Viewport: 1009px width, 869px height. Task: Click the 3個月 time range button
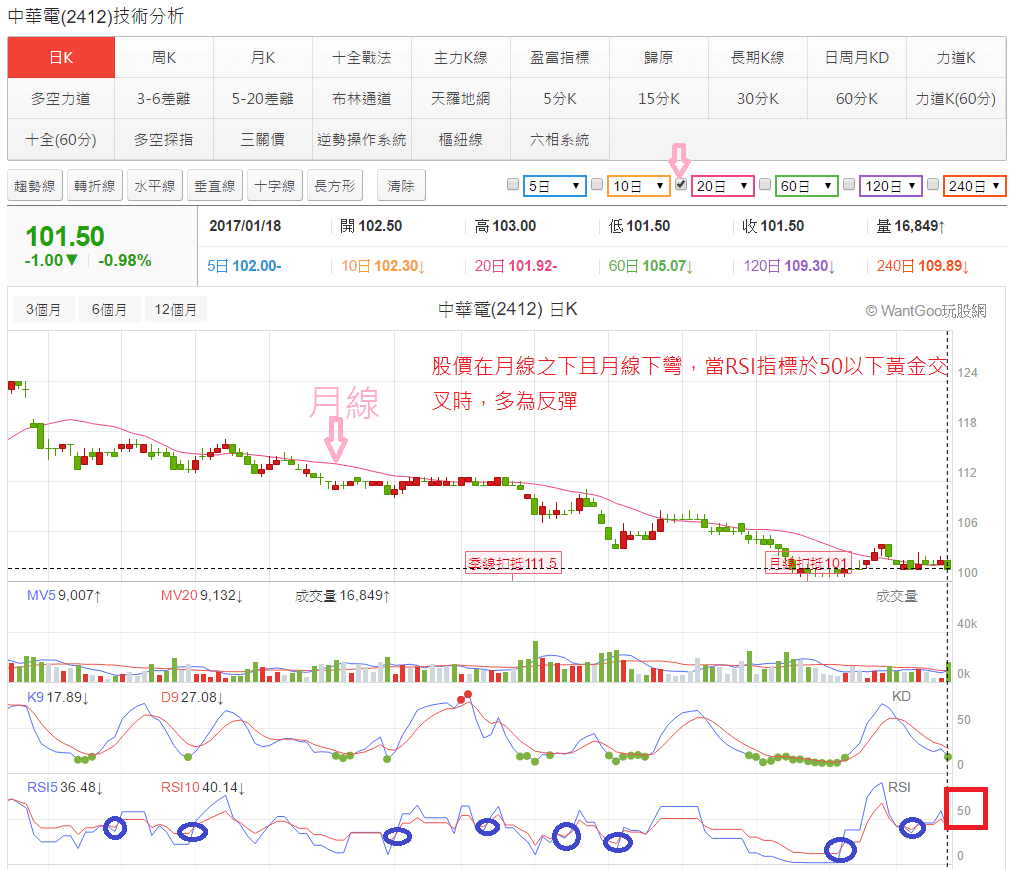[x=42, y=310]
